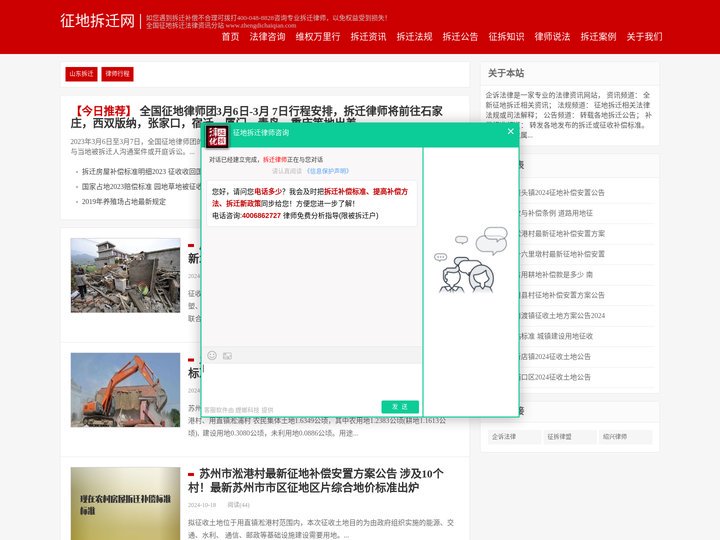Select the 山东拆迁 tag button
Viewport: 720px width, 540px height.
click(81, 74)
